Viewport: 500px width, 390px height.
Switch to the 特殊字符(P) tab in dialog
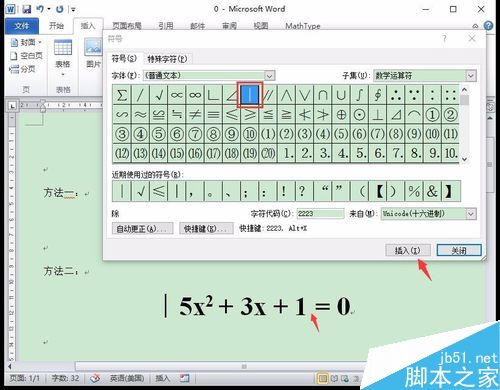pos(167,59)
